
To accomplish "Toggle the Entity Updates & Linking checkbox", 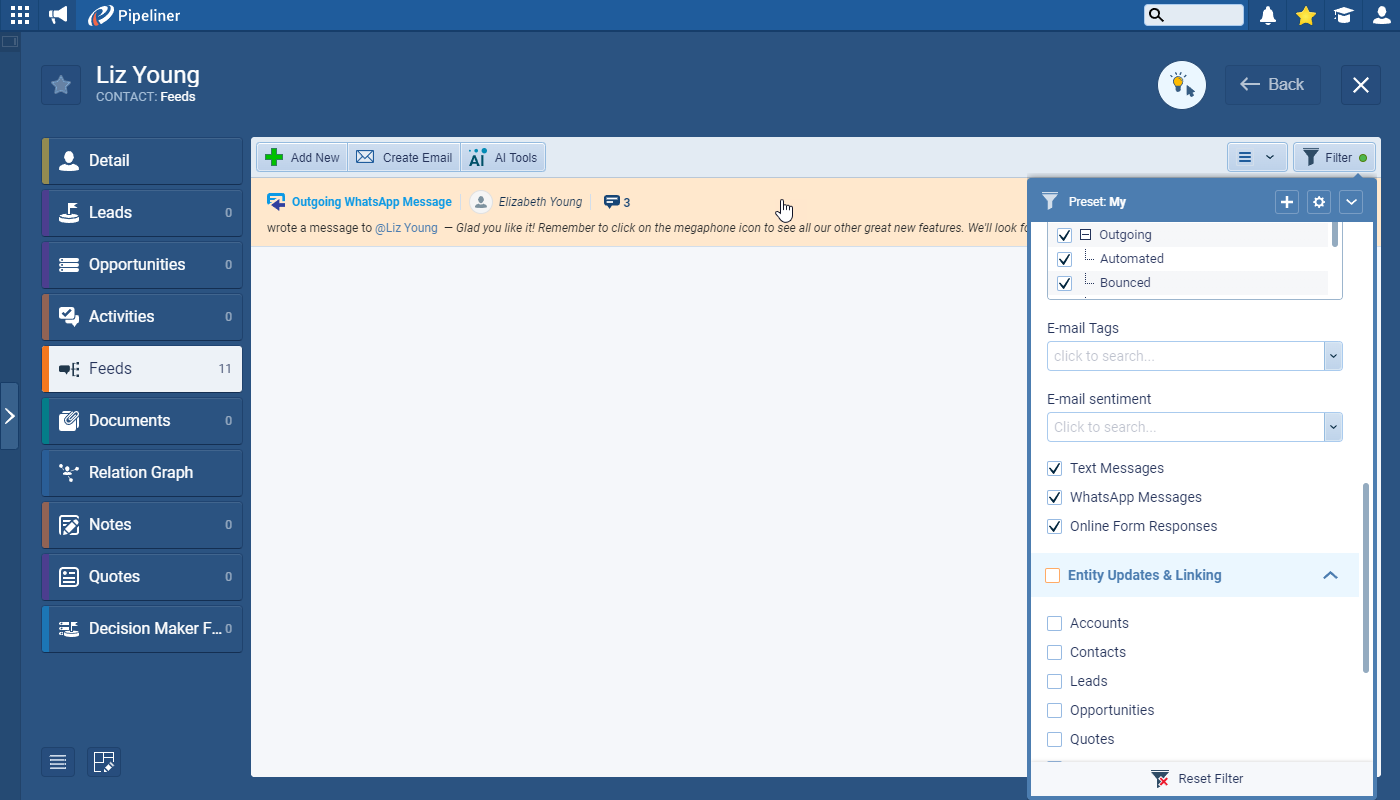I will 1052,575.
